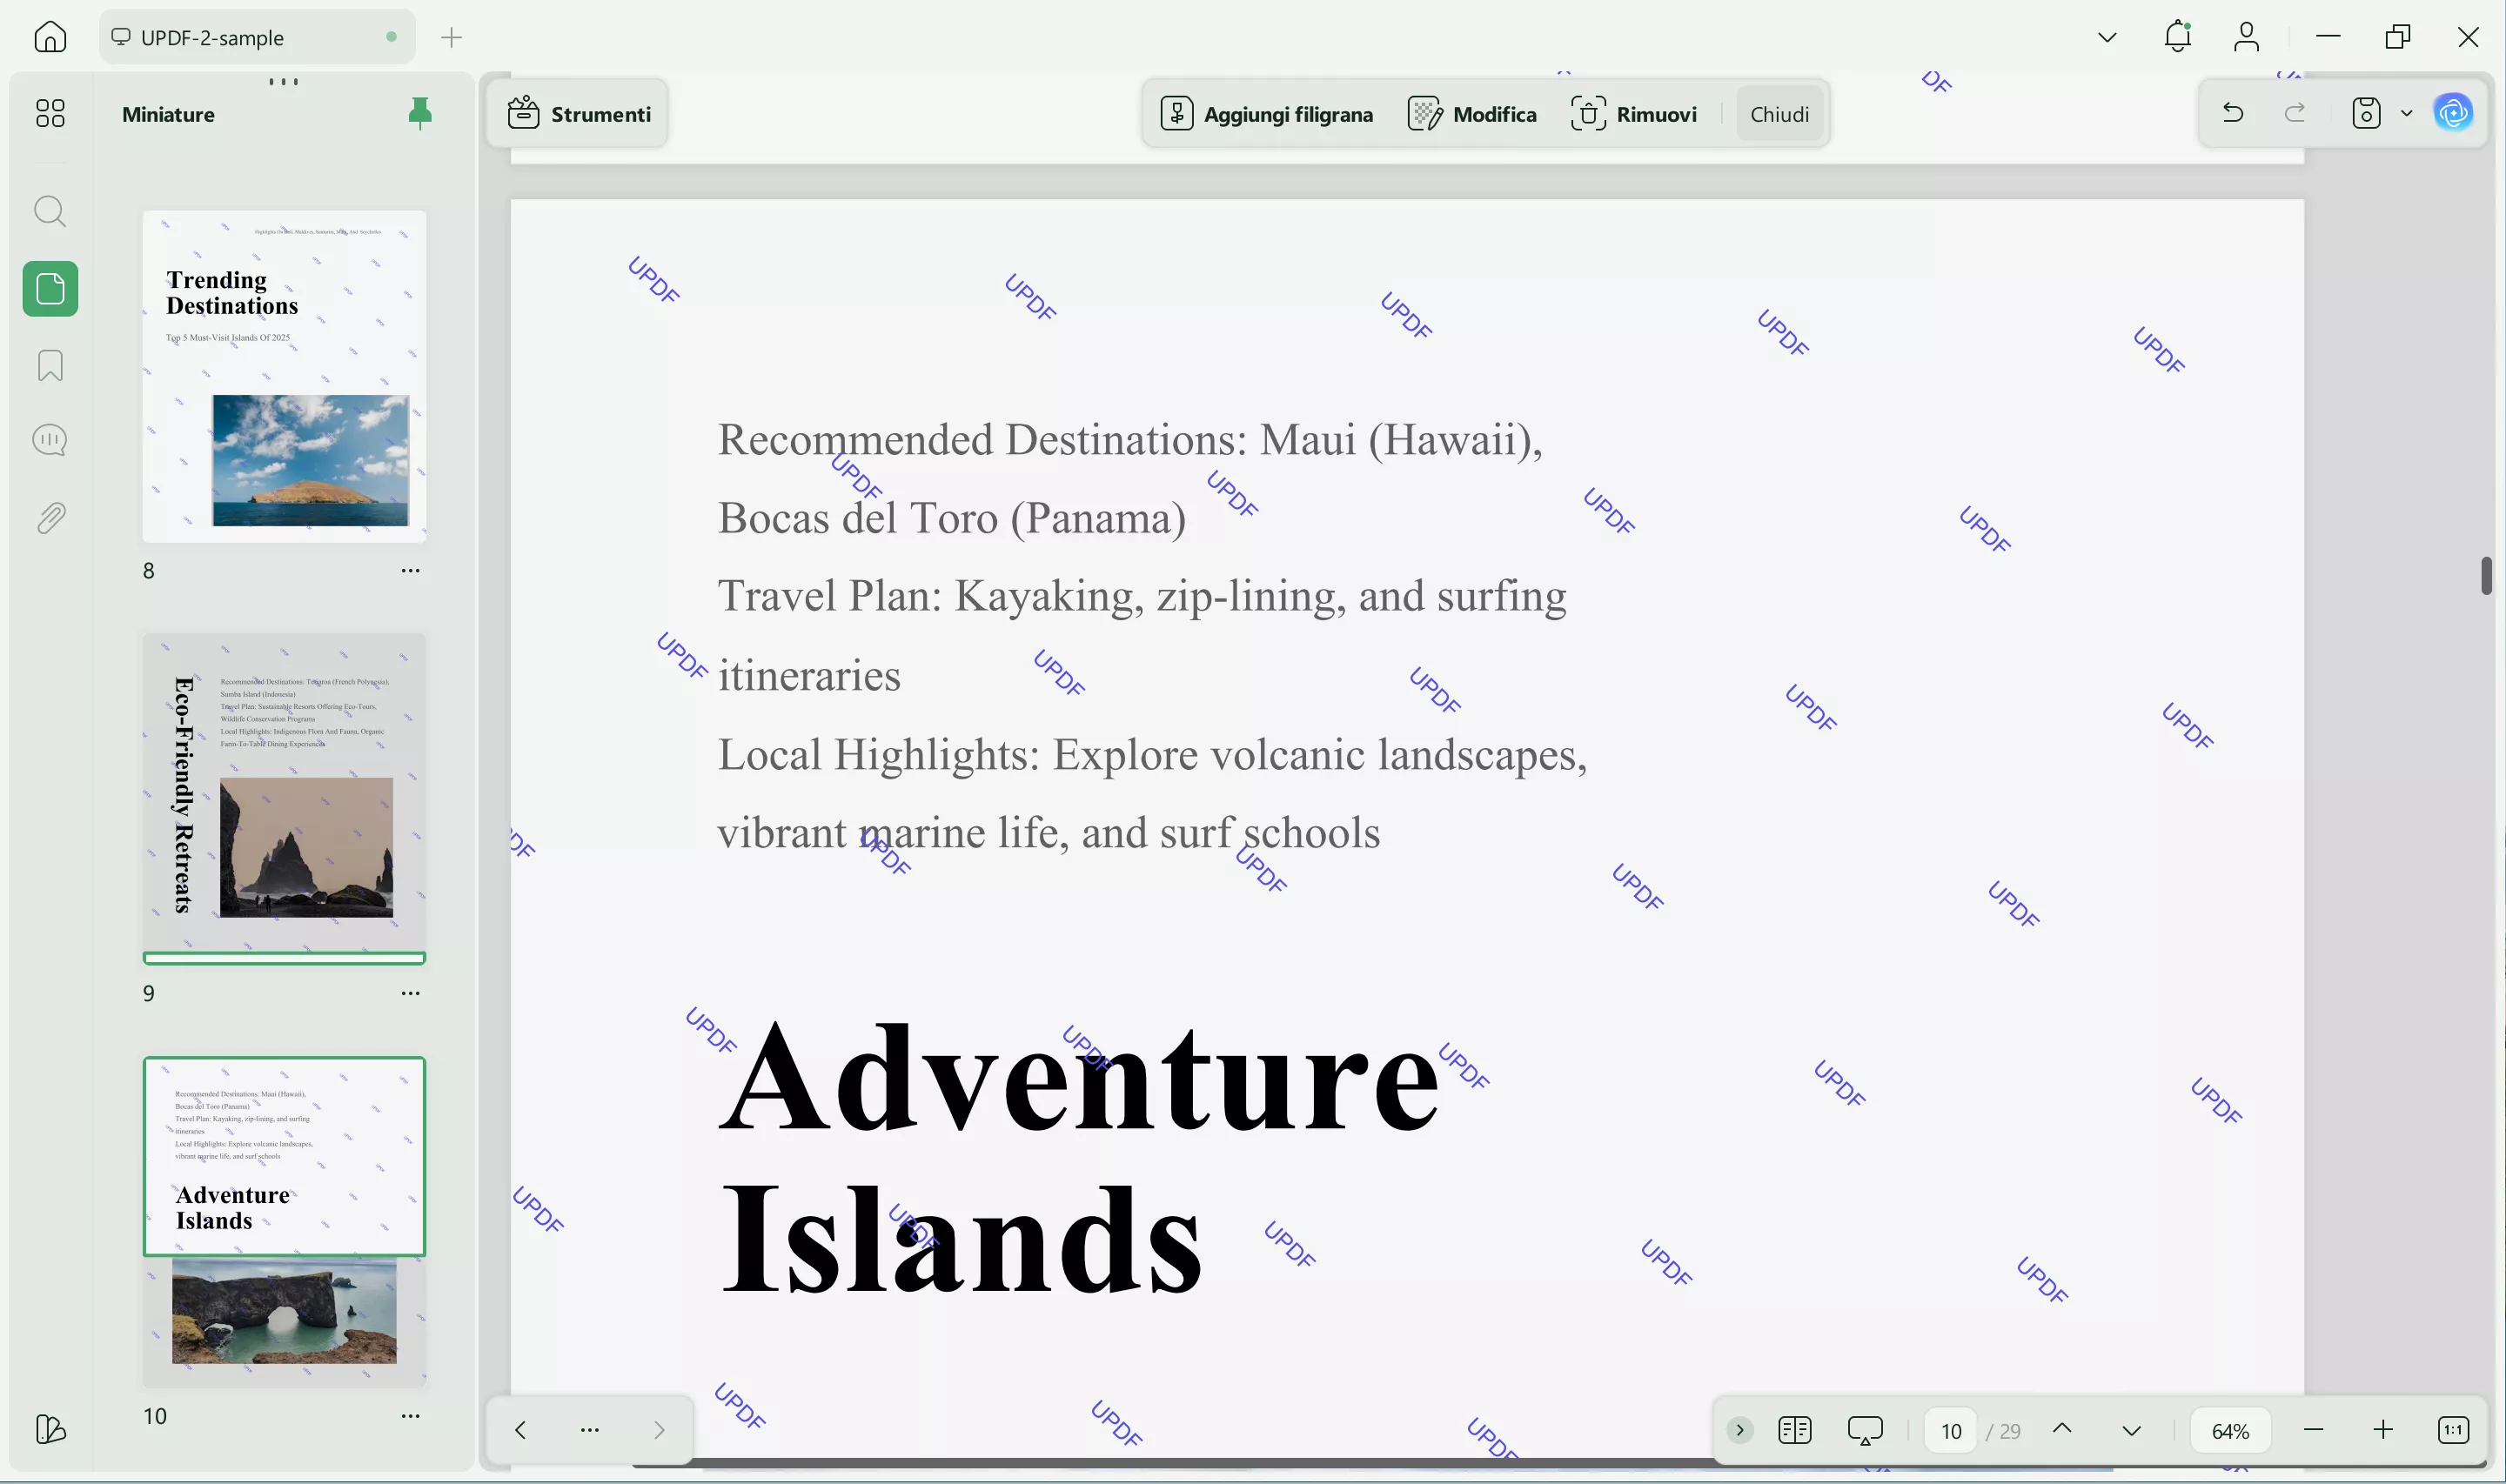Click the Rimuovi watermark button
The width and height of the screenshot is (2506, 1484).
tap(1633, 114)
